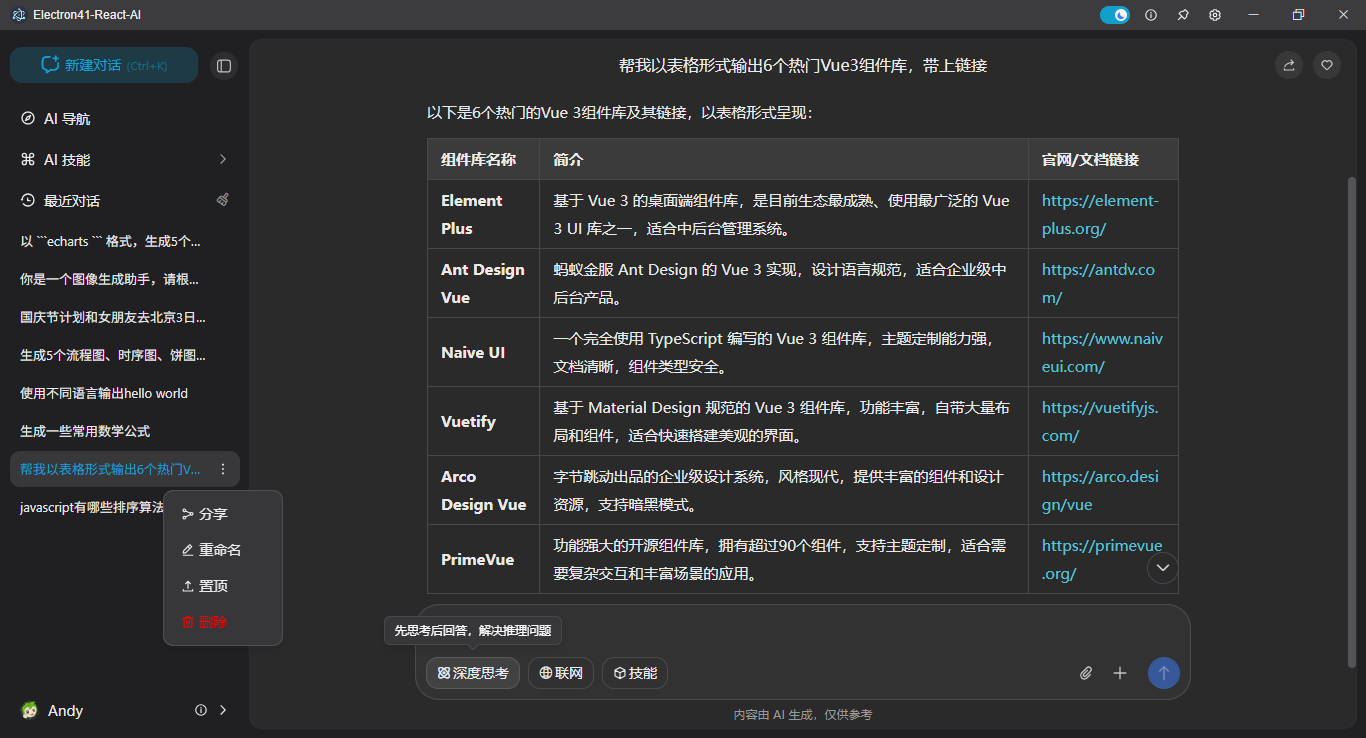Open the Andy user avatar
The height and width of the screenshot is (738, 1366).
[30, 710]
